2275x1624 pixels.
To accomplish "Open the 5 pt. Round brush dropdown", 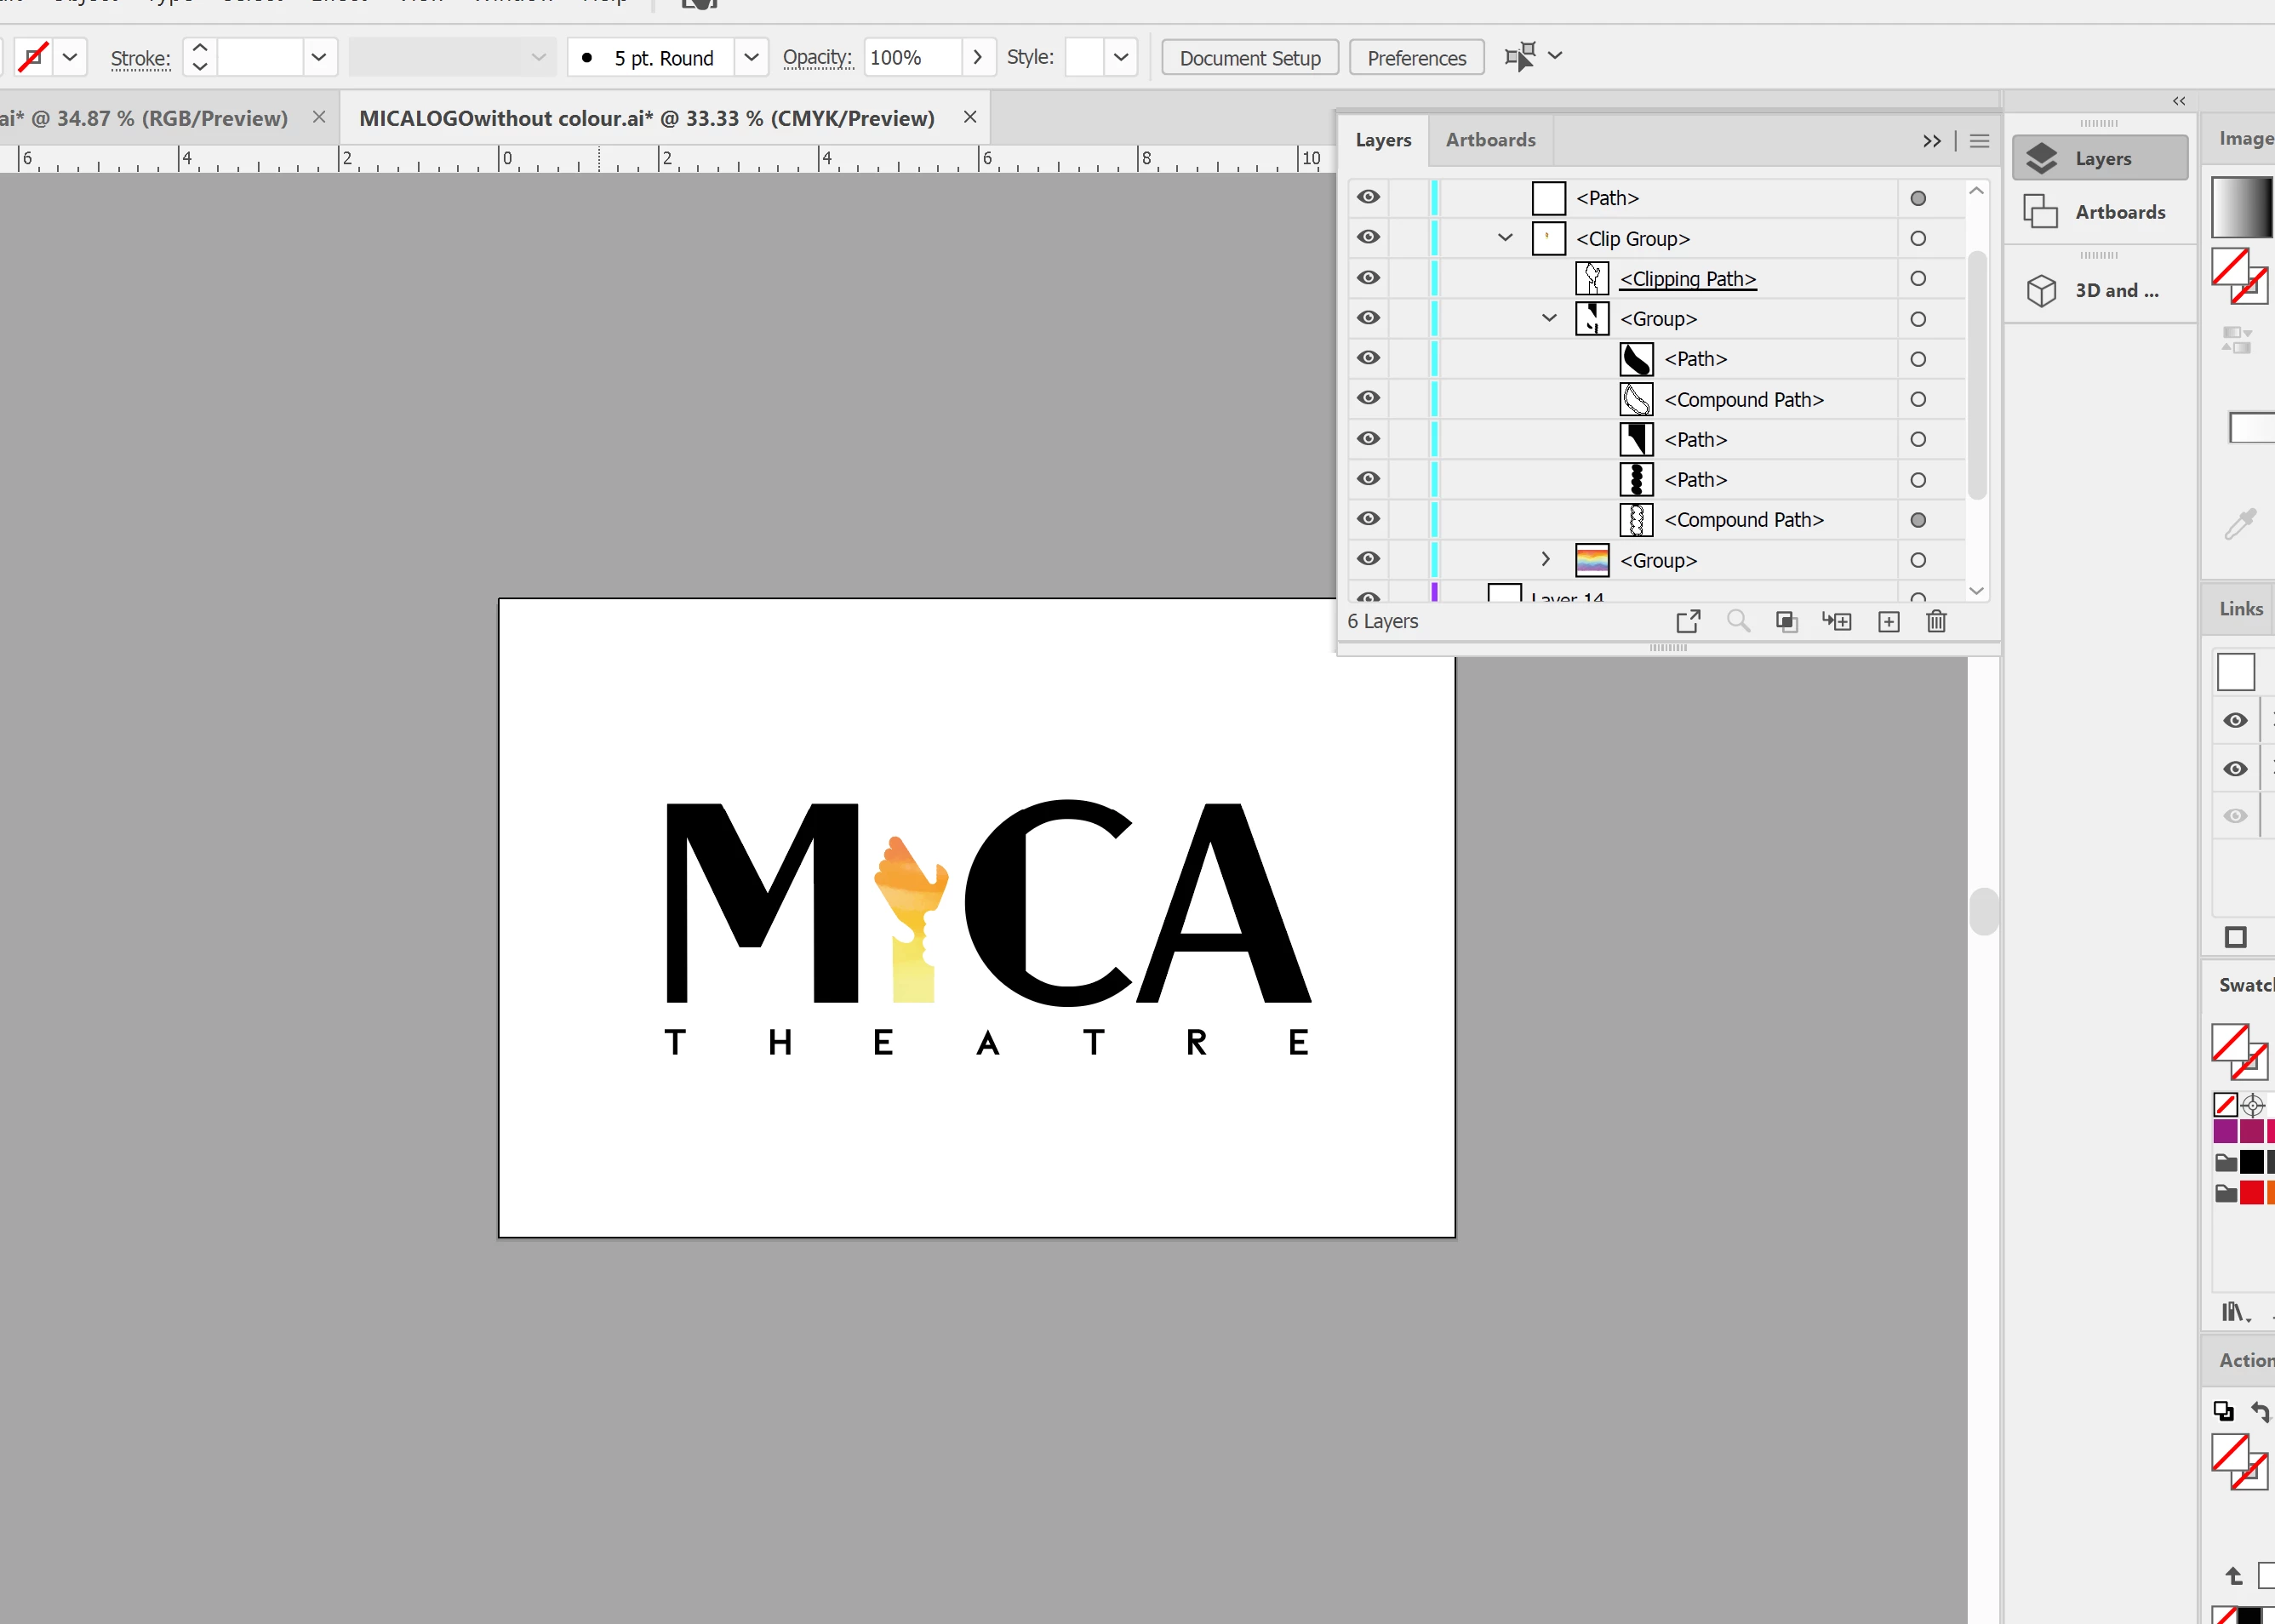I will click(751, 57).
